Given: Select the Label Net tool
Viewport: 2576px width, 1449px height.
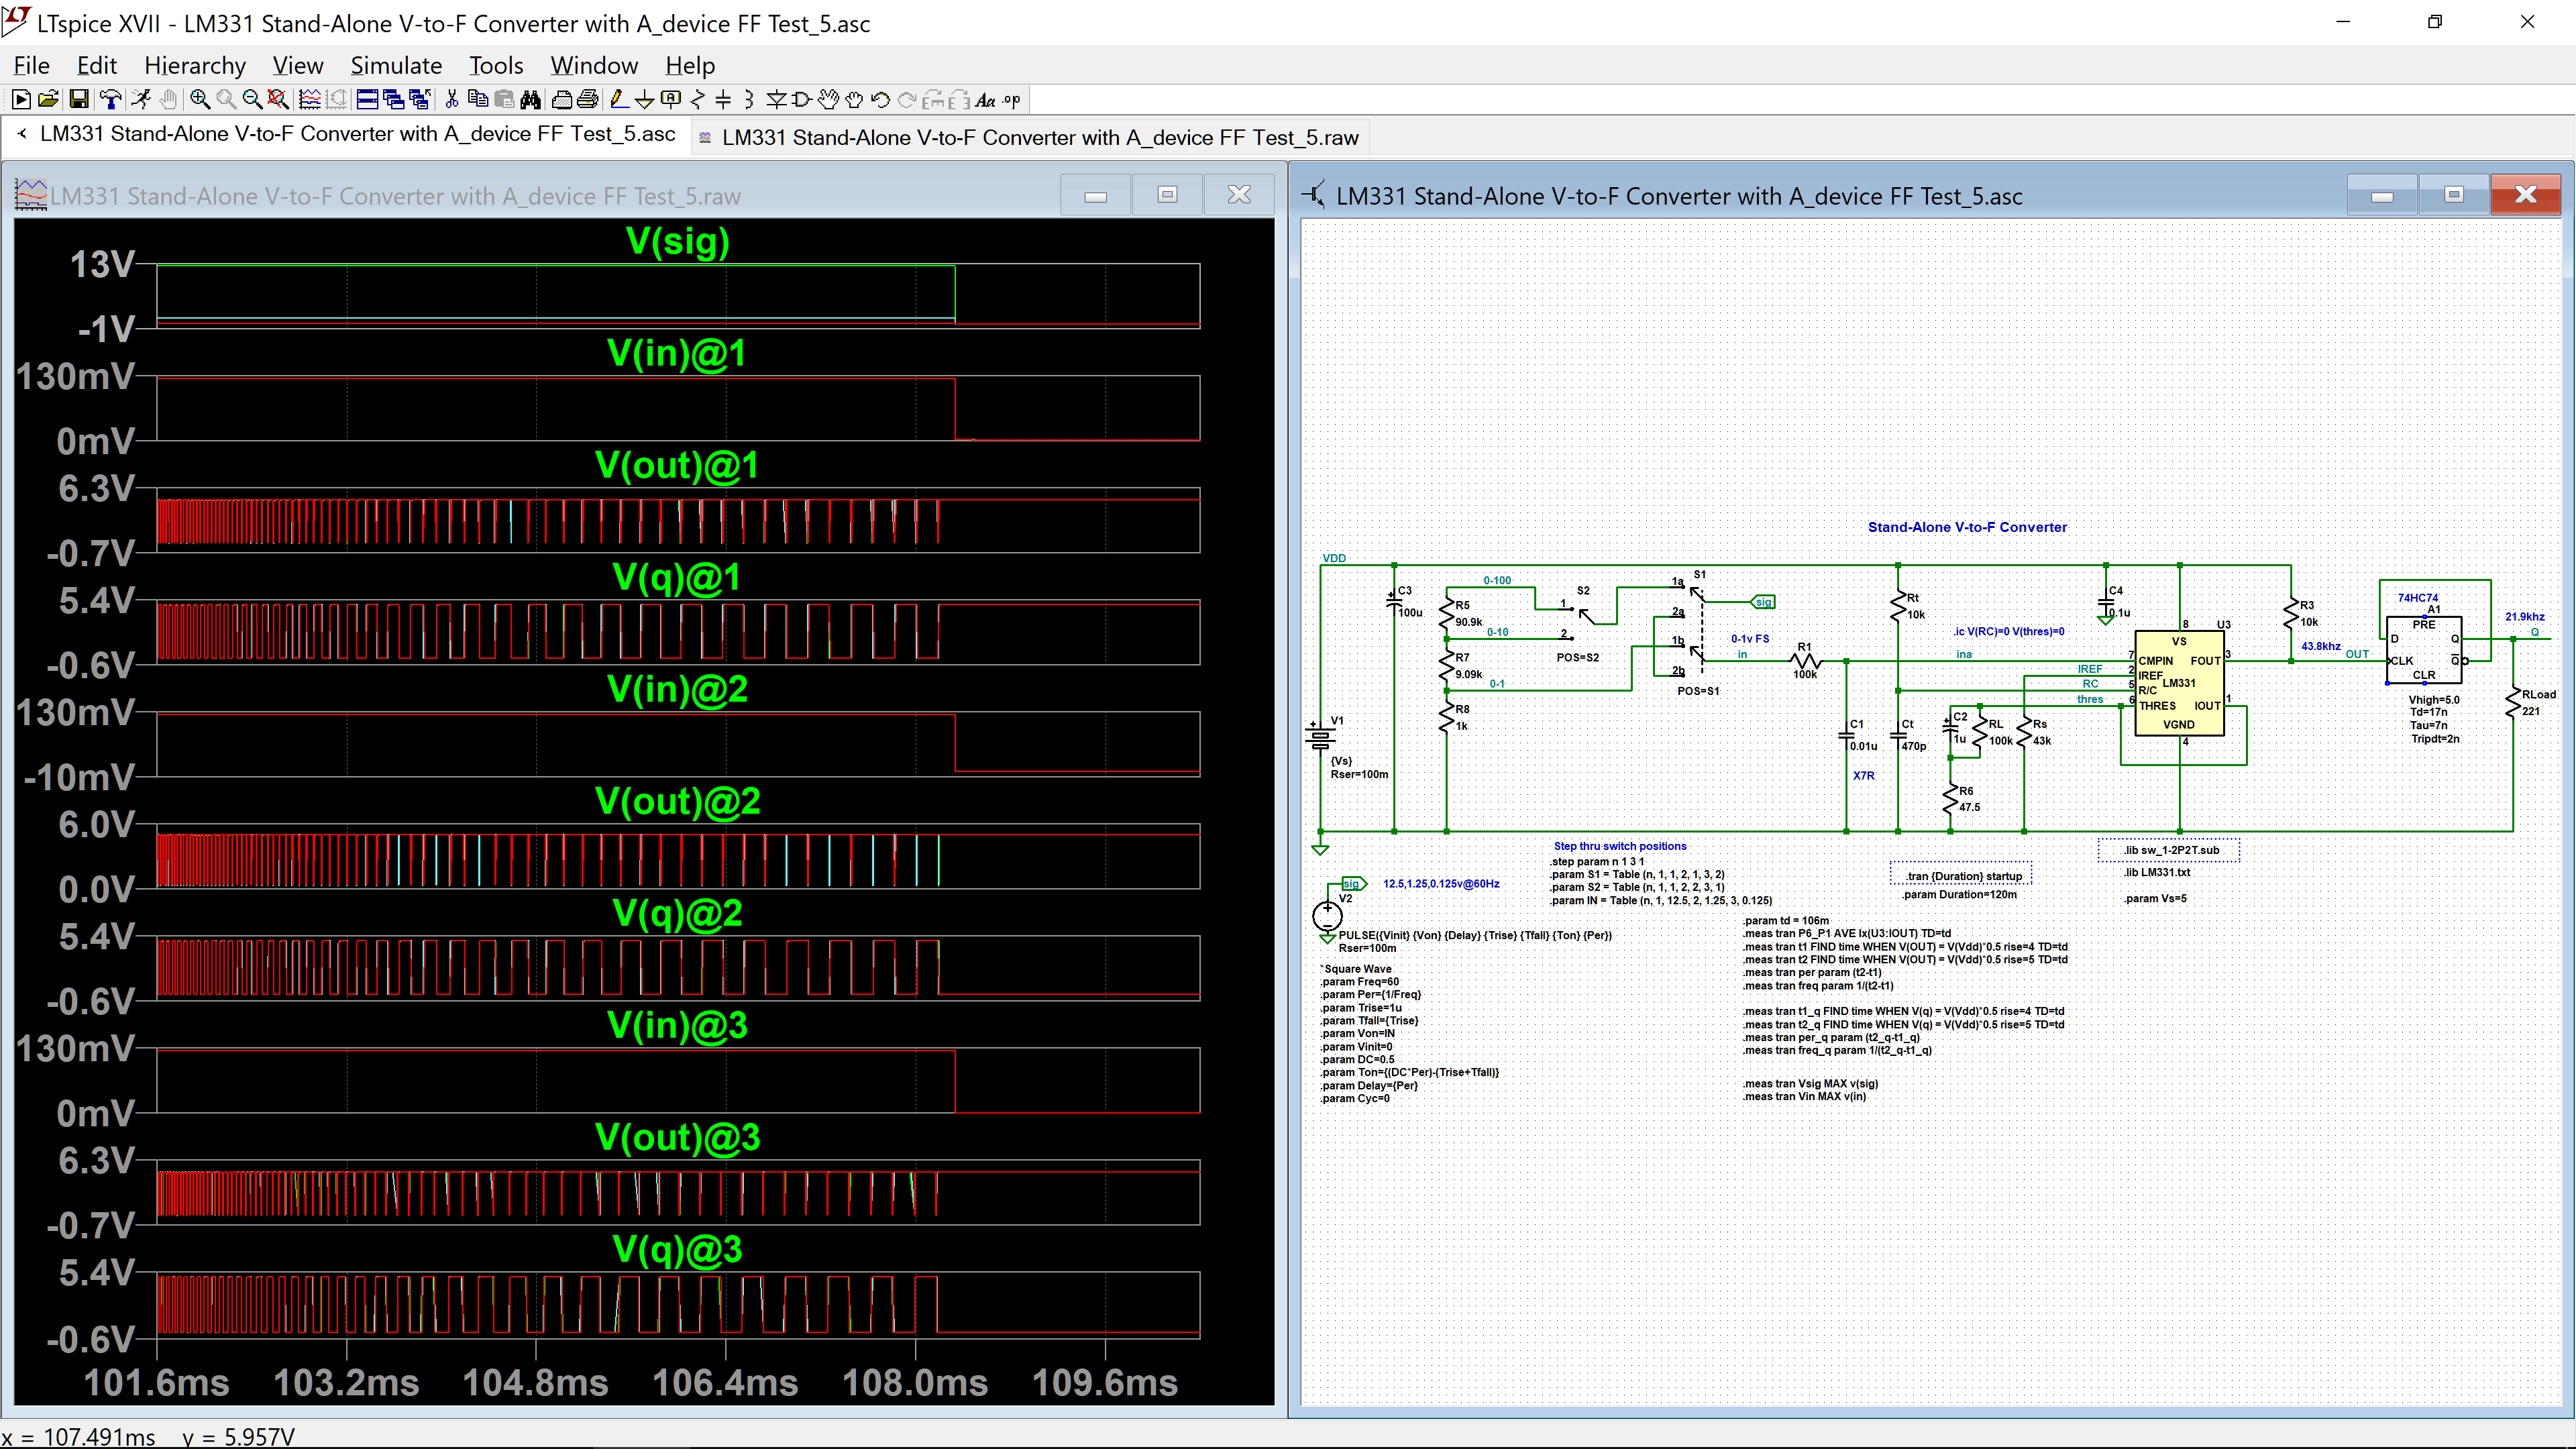Looking at the screenshot, I should [x=671, y=99].
